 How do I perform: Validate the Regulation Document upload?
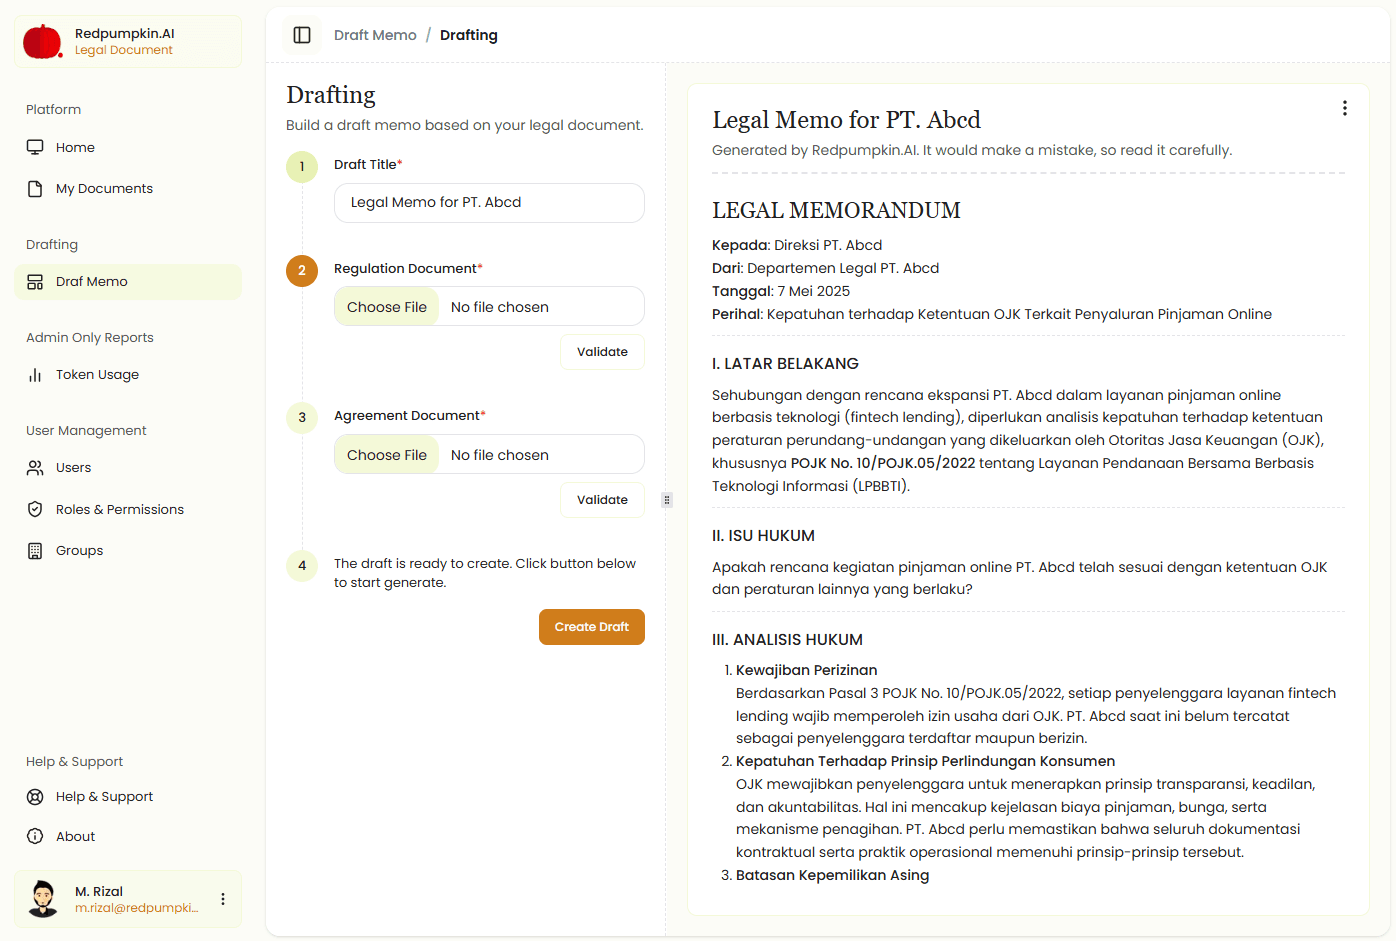(602, 351)
